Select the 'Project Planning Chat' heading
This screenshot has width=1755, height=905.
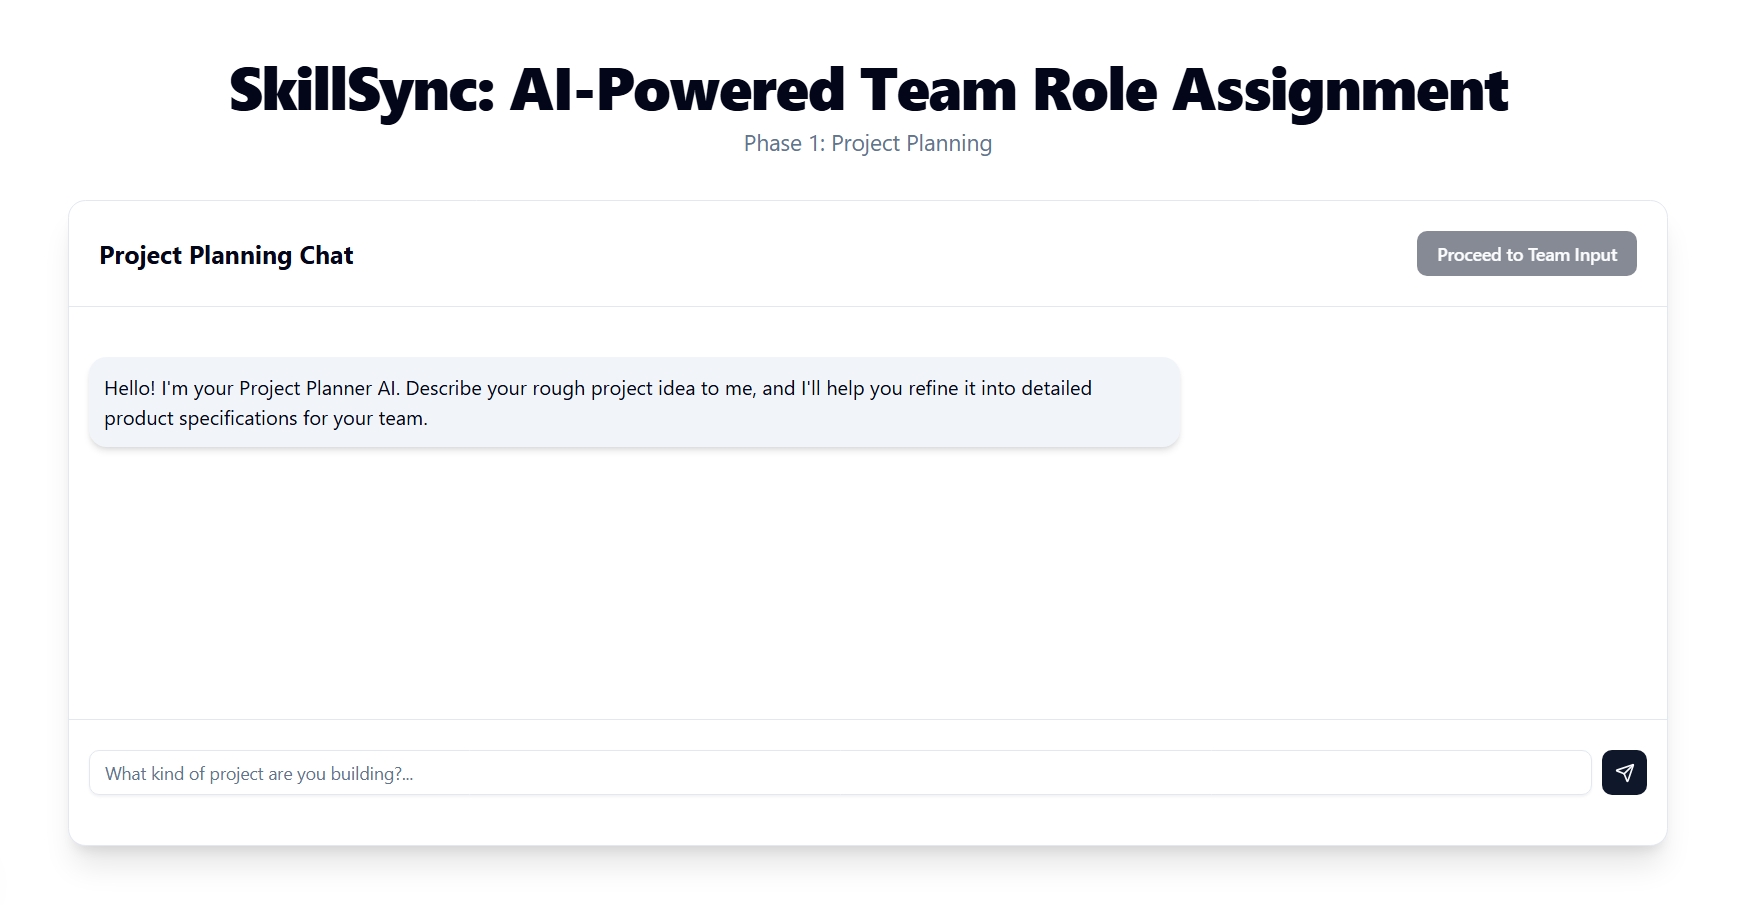coord(226,255)
